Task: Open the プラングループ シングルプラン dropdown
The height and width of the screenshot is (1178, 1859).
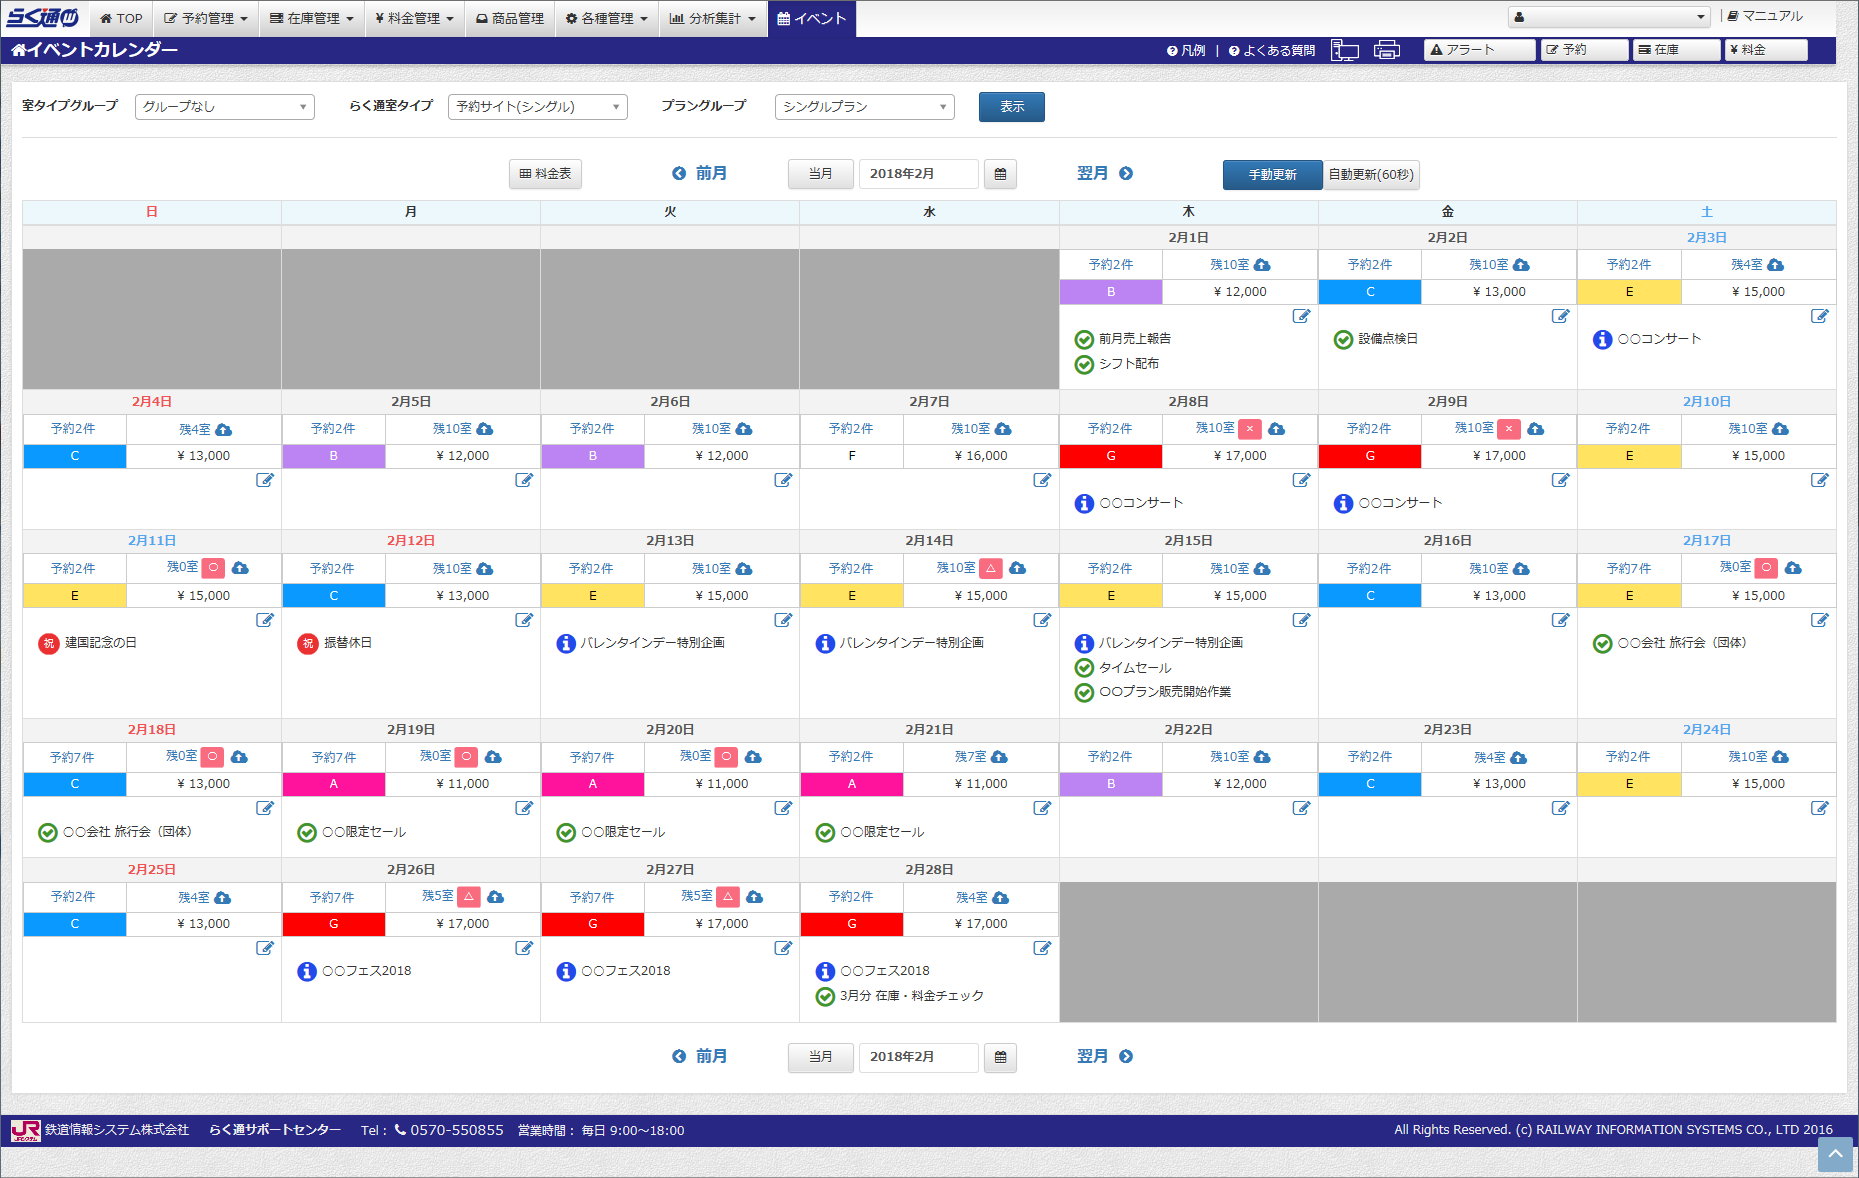Action: coord(865,107)
